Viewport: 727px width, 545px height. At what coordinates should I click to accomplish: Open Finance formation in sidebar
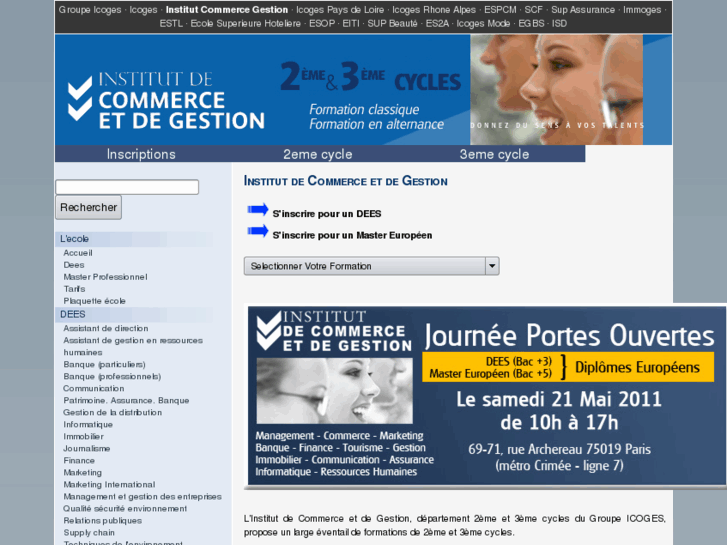(79, 461)
